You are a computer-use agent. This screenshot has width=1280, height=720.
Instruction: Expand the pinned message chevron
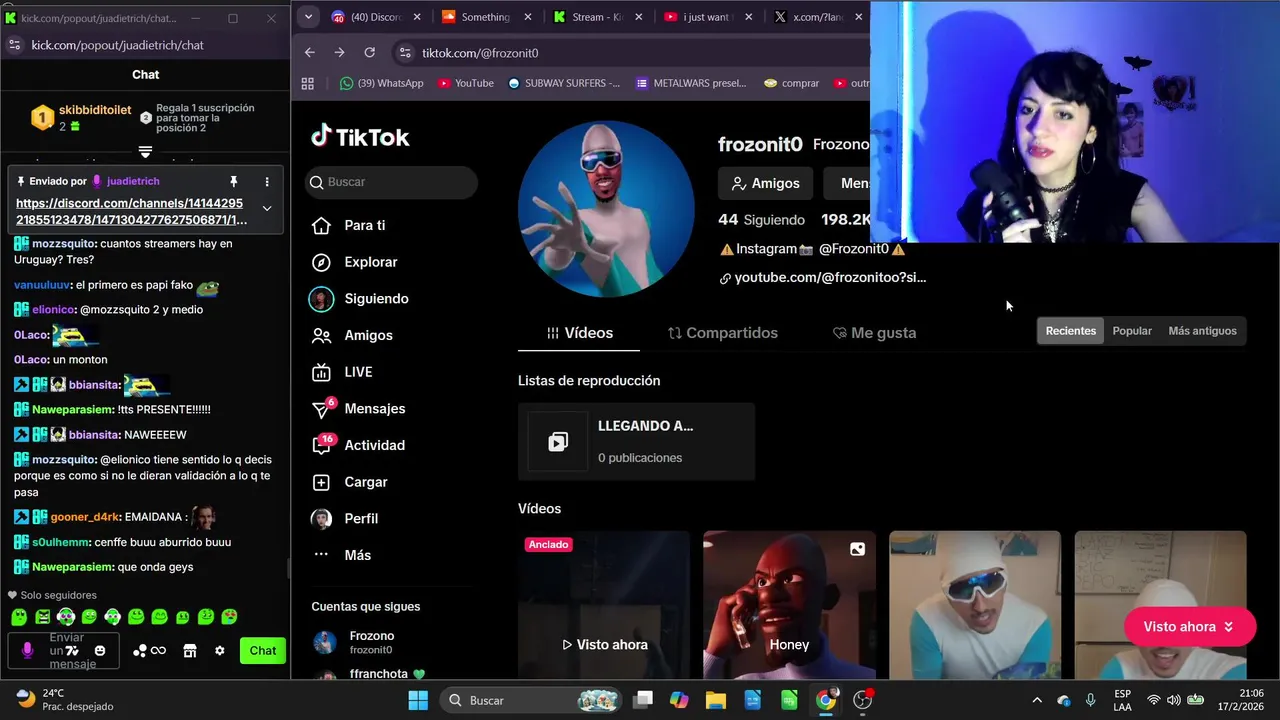coord(267,208)
